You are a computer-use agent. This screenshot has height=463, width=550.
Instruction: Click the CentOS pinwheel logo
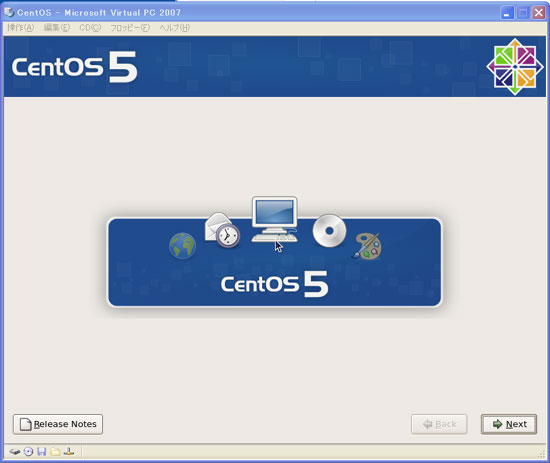point(515,67)
